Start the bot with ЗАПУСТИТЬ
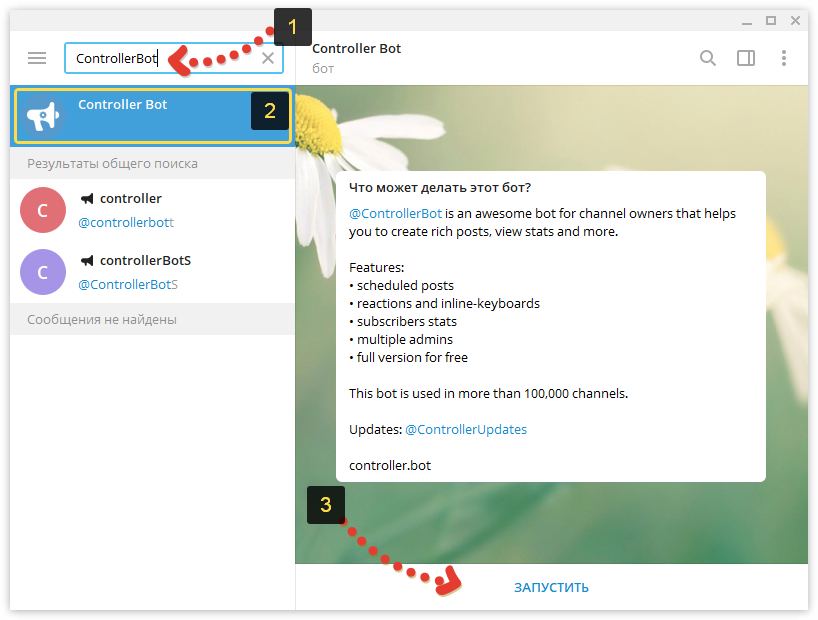The width and height of the screenshot is (818, 620). pyautogui.click(x=551, y=588)
